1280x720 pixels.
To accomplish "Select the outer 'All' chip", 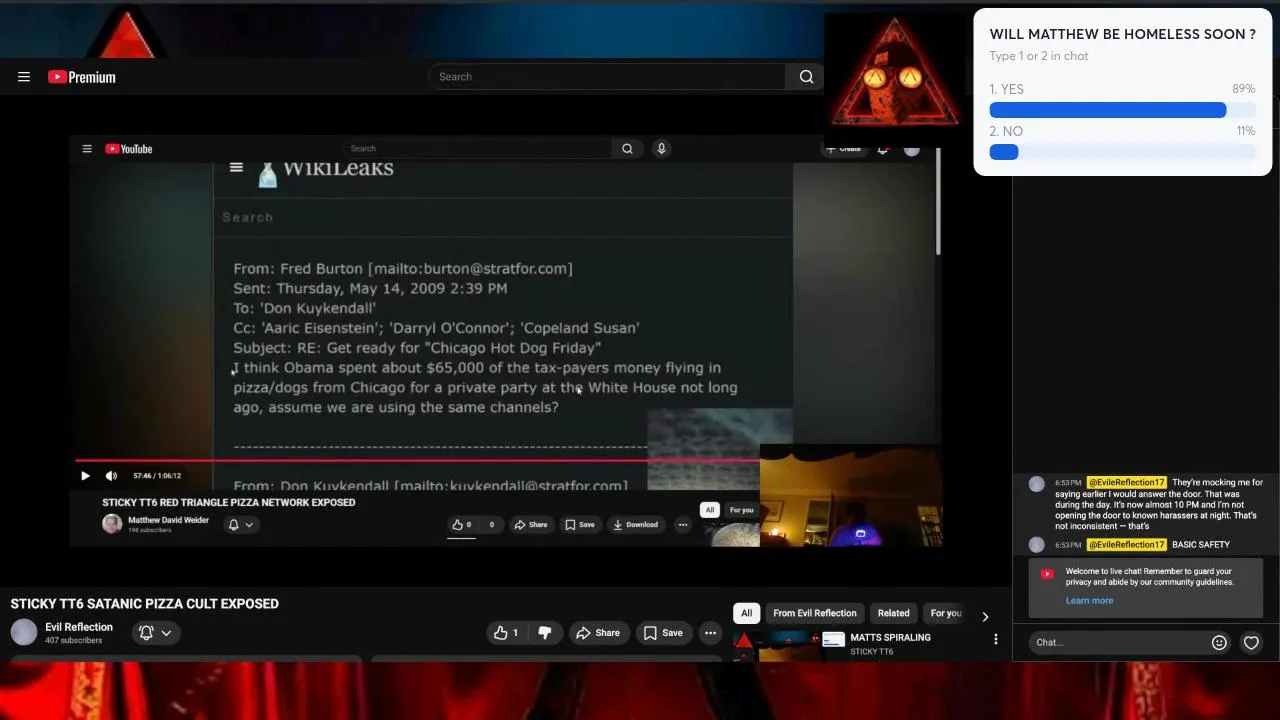I will 746,613.
